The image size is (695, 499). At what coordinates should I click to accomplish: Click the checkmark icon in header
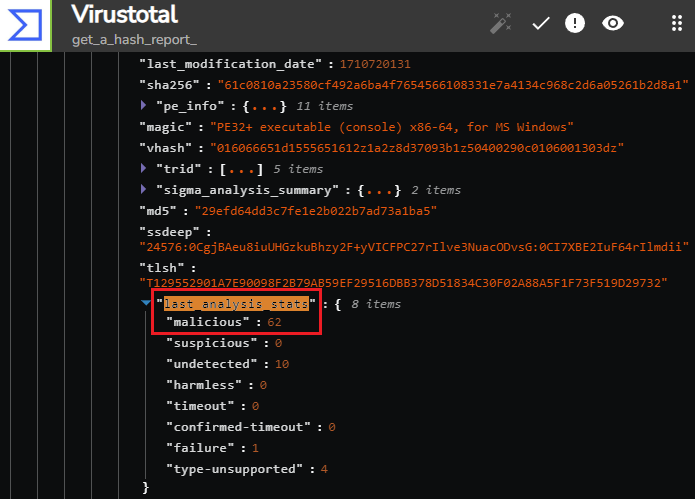click(540, 23)
